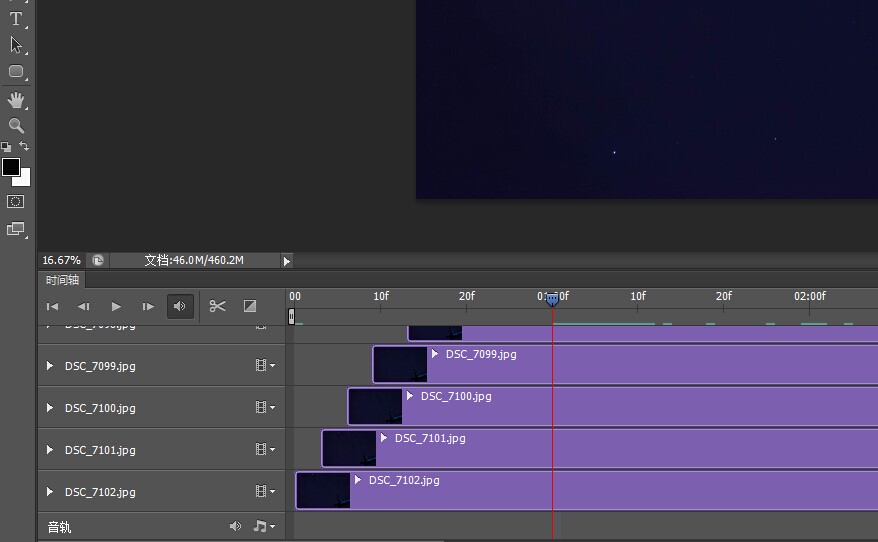Screen dimensions: 878x542
Task: Click the black foreground color swatch
Action: click(x=10, y=167)
